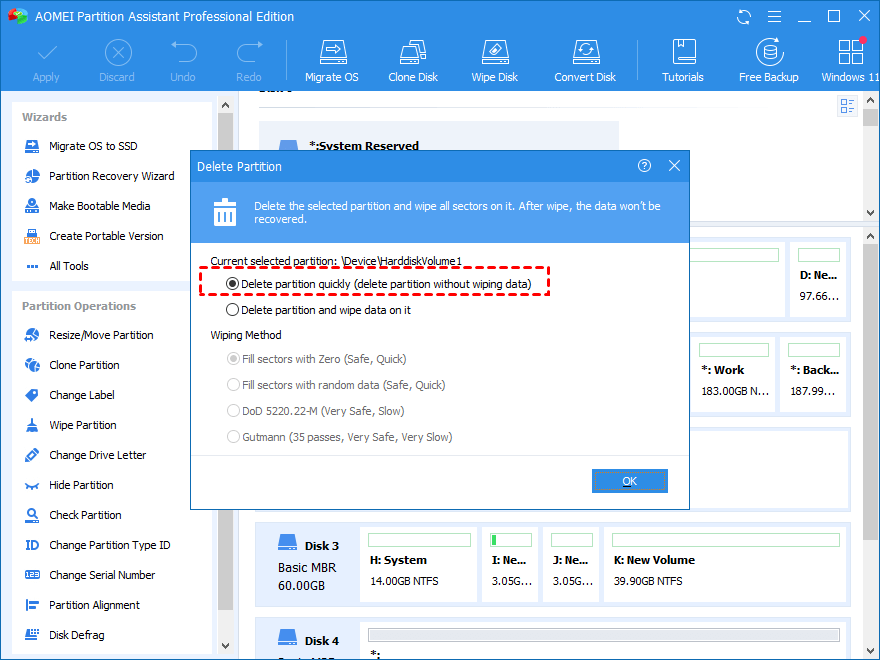Select Delete partition quickly radio button
This screenshot has height=660, width=880.
pyautogui.click(x=232, y=284)
